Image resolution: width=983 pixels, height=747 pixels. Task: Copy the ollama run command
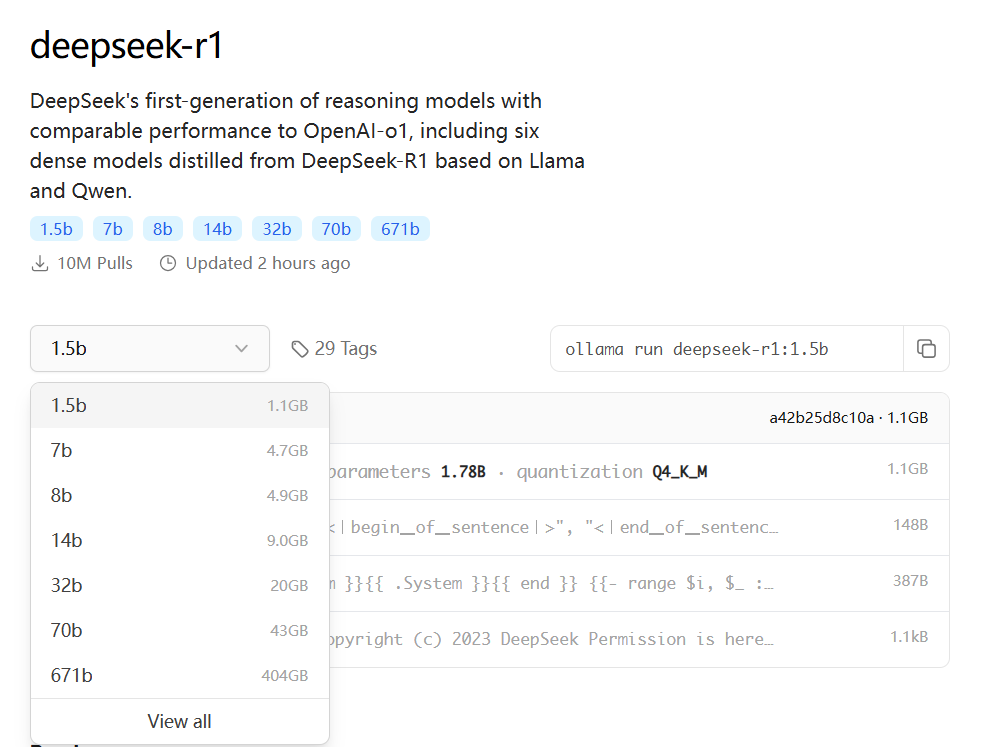(x=926, y=348)
